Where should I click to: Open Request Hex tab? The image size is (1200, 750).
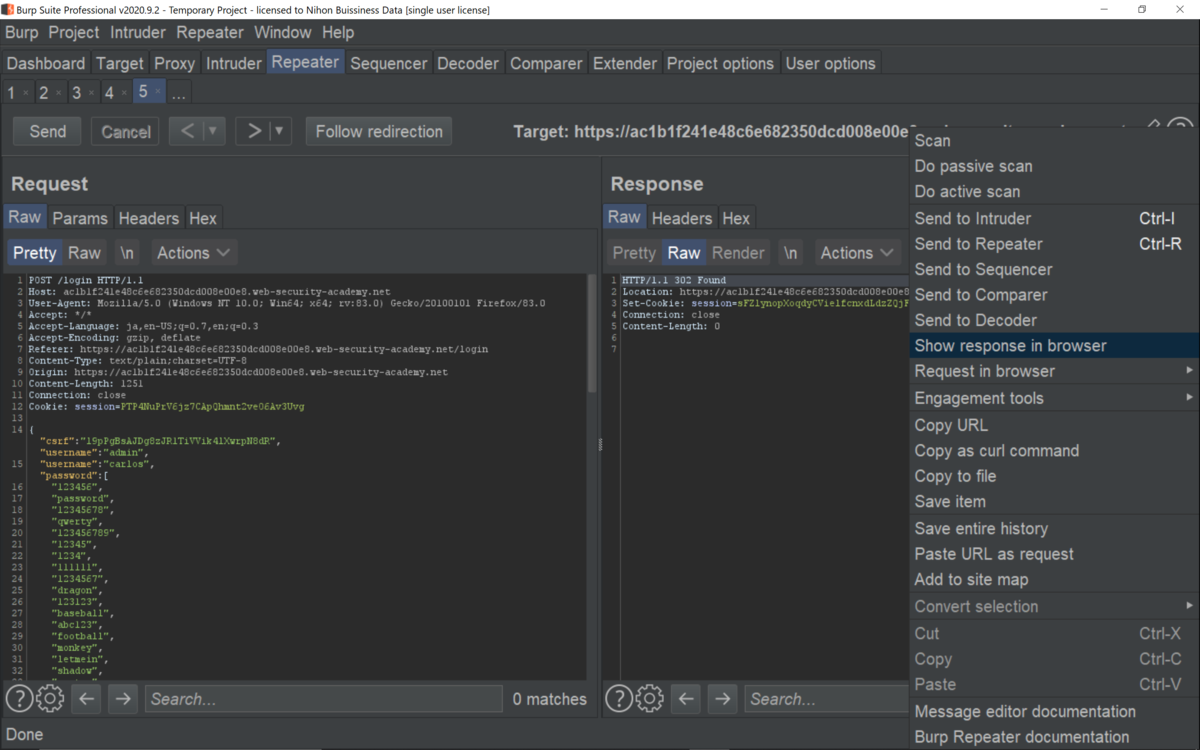click(x=203, y=218)
